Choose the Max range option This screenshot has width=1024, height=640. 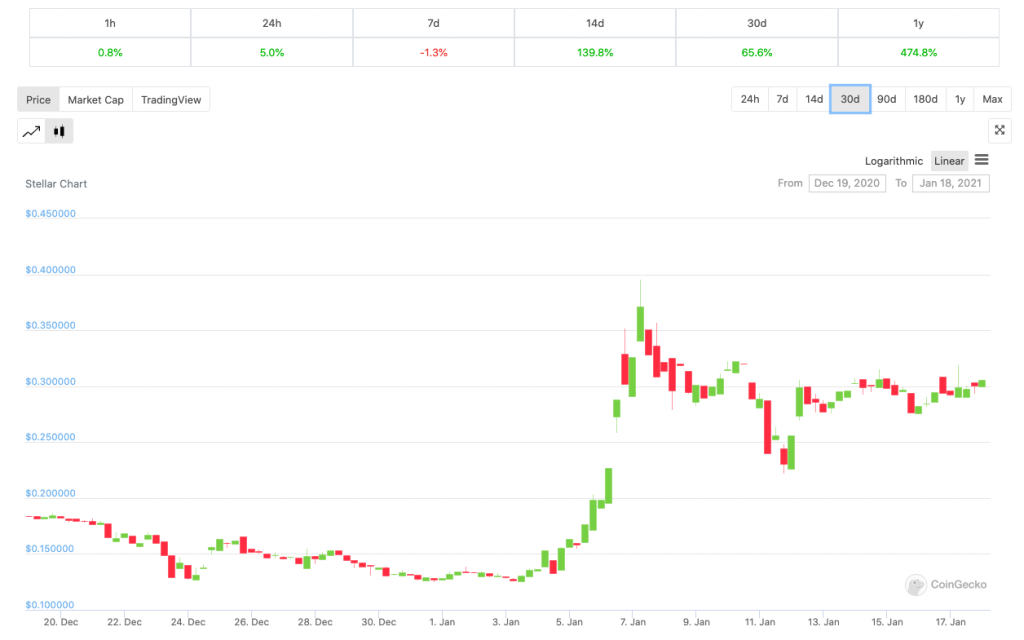point(992,99)
